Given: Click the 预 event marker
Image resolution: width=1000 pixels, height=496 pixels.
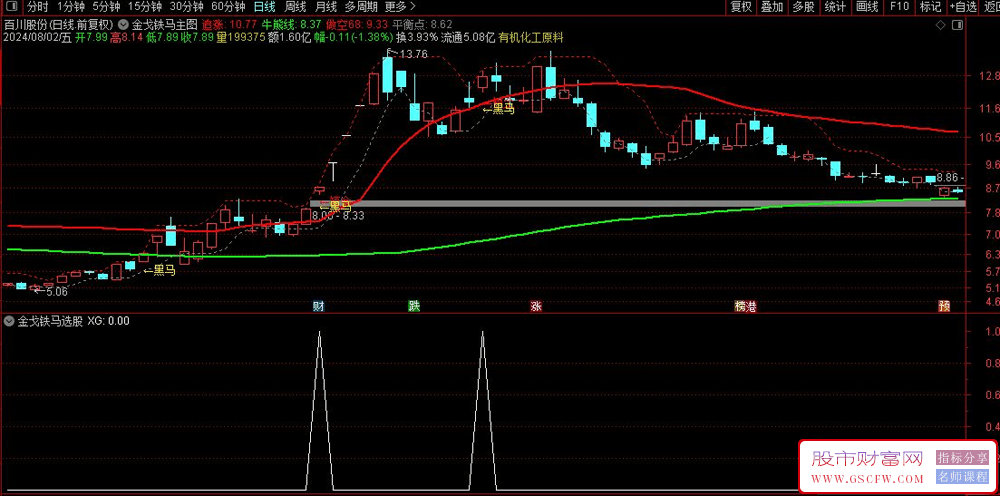Looking at the screenshot, I should [x=945, y=307].
